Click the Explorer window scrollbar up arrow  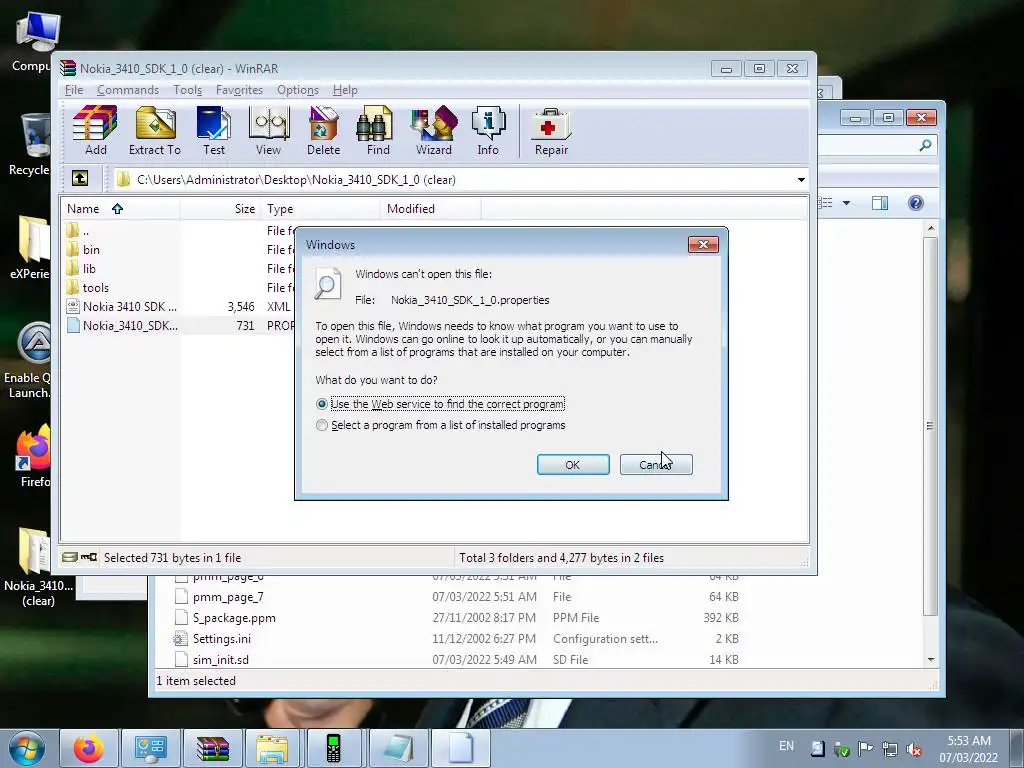tap(931, 228)
